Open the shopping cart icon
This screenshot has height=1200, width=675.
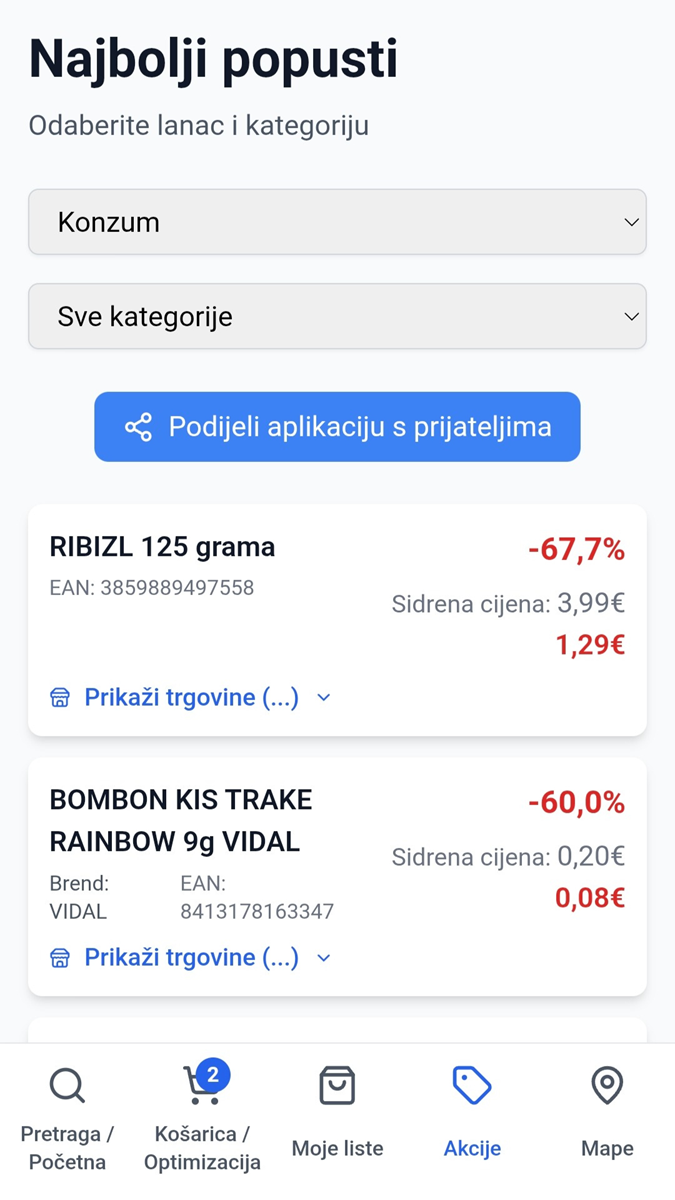200,1088
